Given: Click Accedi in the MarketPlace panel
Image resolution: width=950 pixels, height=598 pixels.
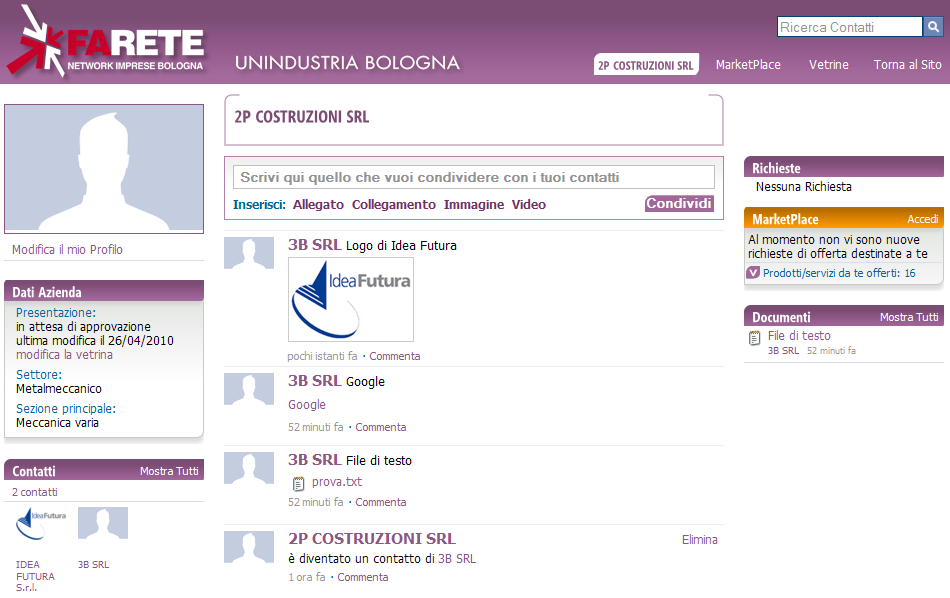Looking at the screenshot, I should (923, 219).
